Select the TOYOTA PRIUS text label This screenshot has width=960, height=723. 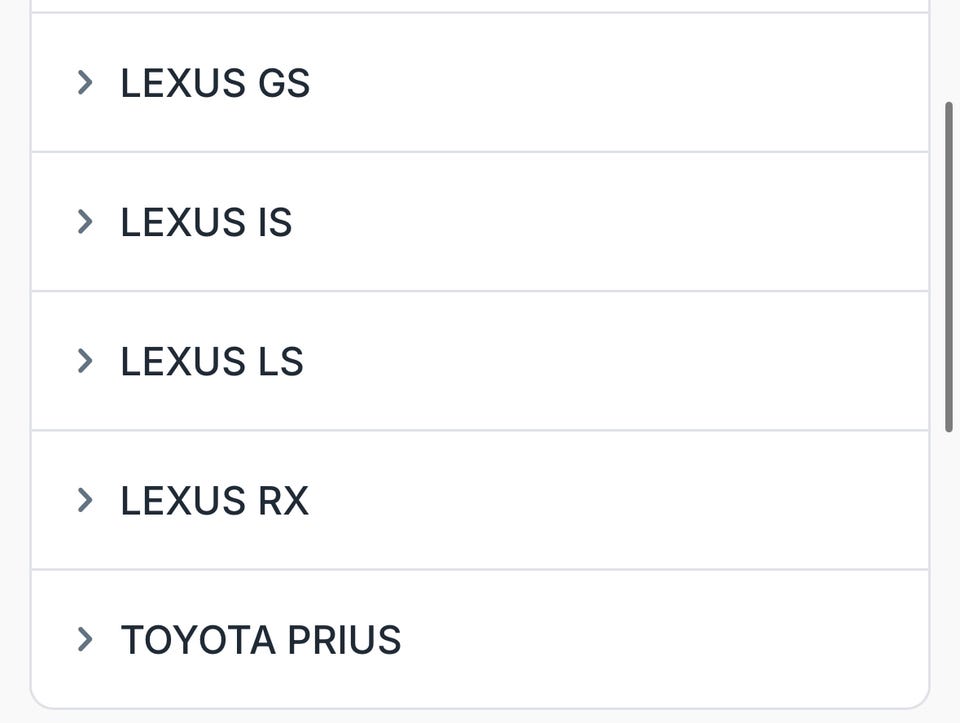[261, 639]
